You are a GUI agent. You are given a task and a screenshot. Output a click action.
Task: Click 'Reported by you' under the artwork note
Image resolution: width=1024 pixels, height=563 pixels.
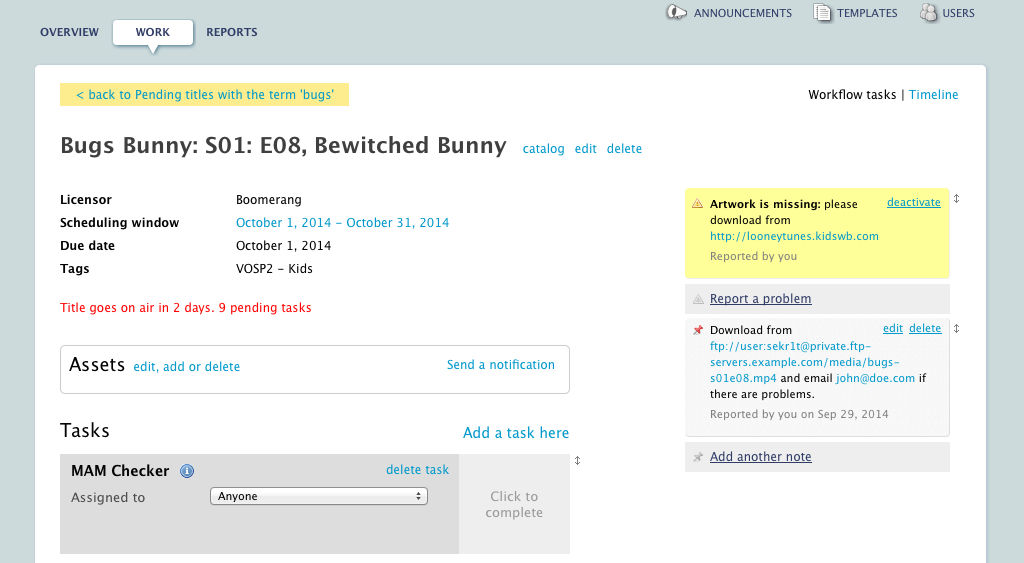(754, 257)
